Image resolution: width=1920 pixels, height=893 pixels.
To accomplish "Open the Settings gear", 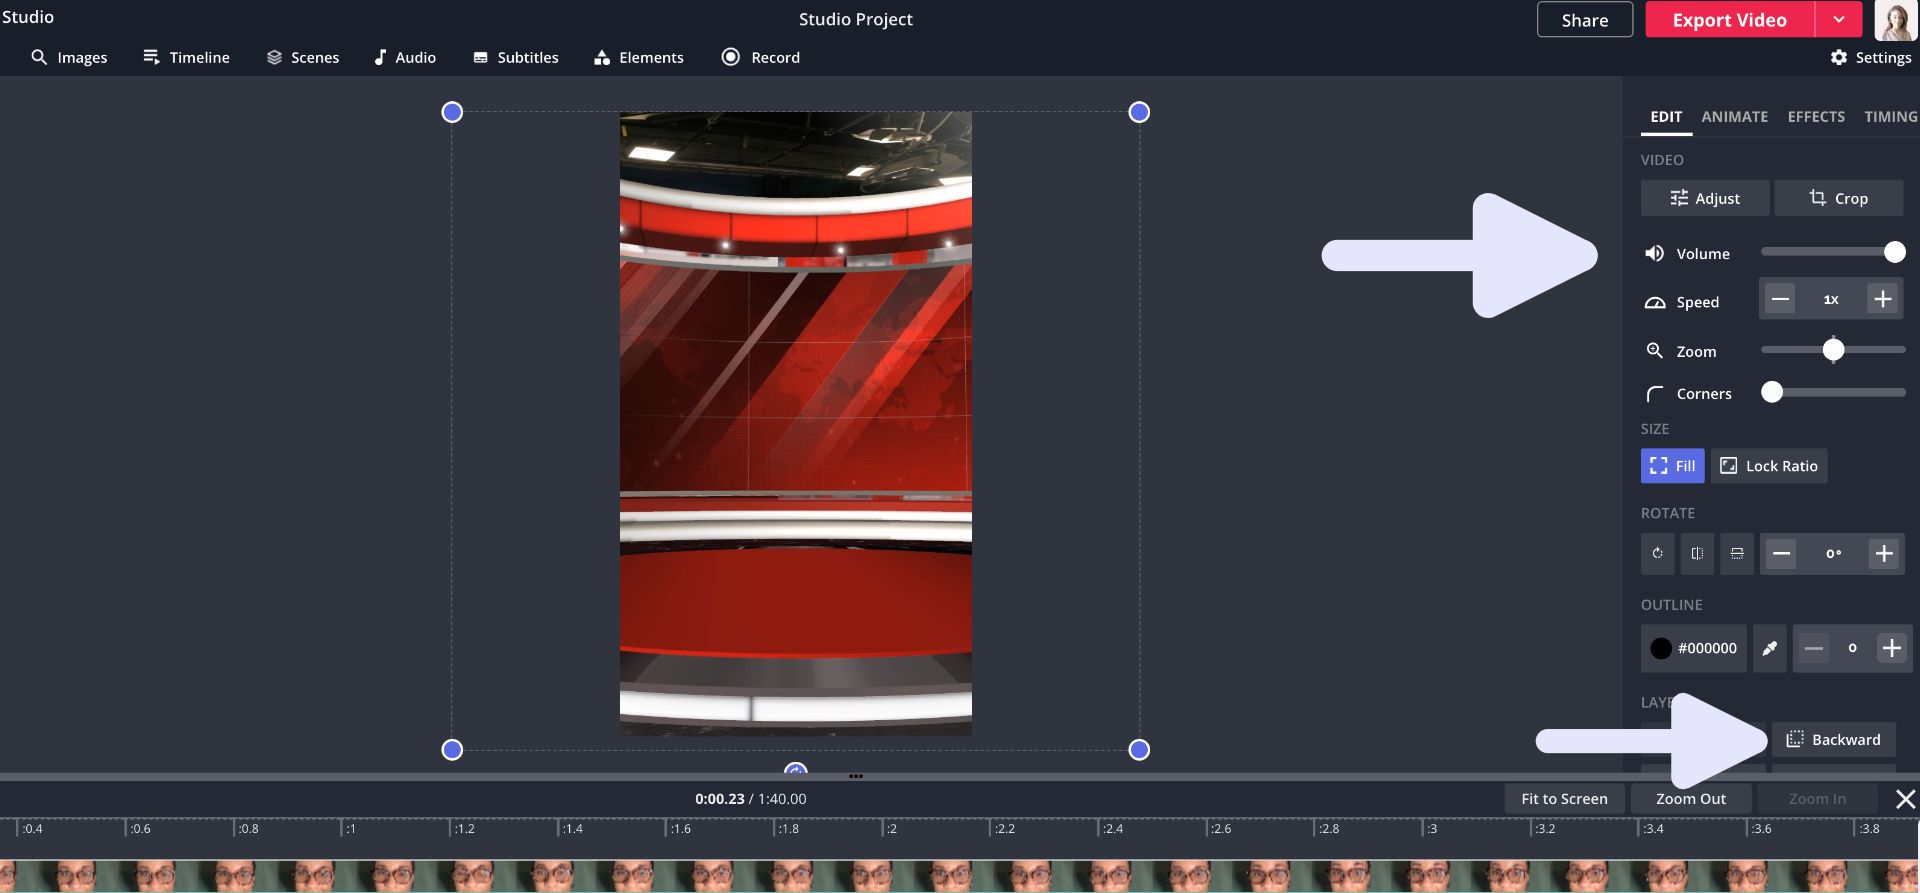I will click(x=1871, y=58).
